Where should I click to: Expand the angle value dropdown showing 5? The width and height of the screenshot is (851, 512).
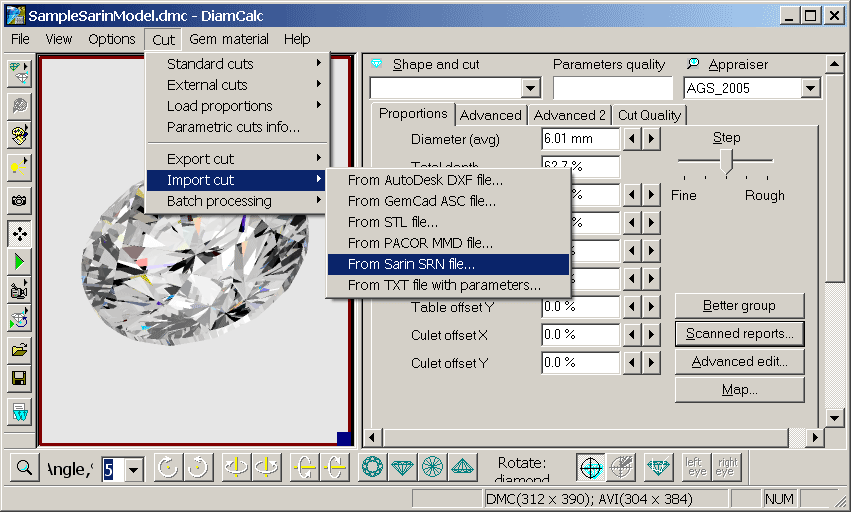click(134, 469)
